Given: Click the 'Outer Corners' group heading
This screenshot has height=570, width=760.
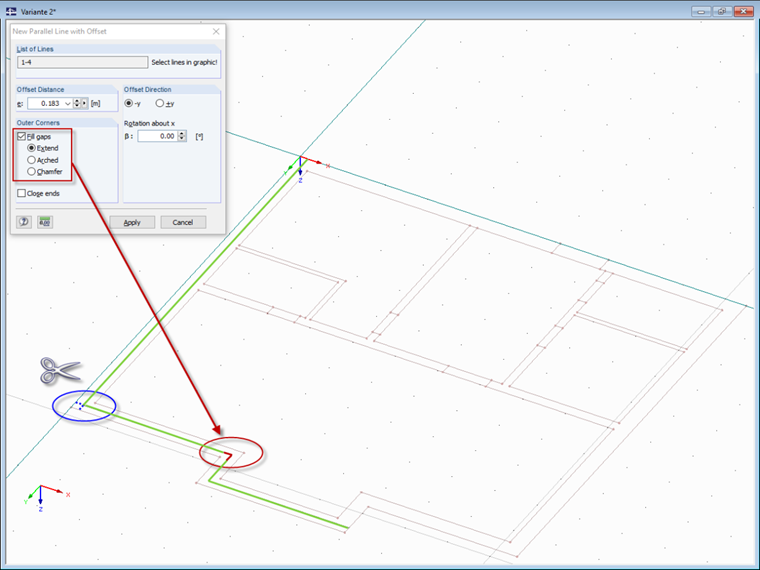Looking at the screenshot, I should click(38, 123).
